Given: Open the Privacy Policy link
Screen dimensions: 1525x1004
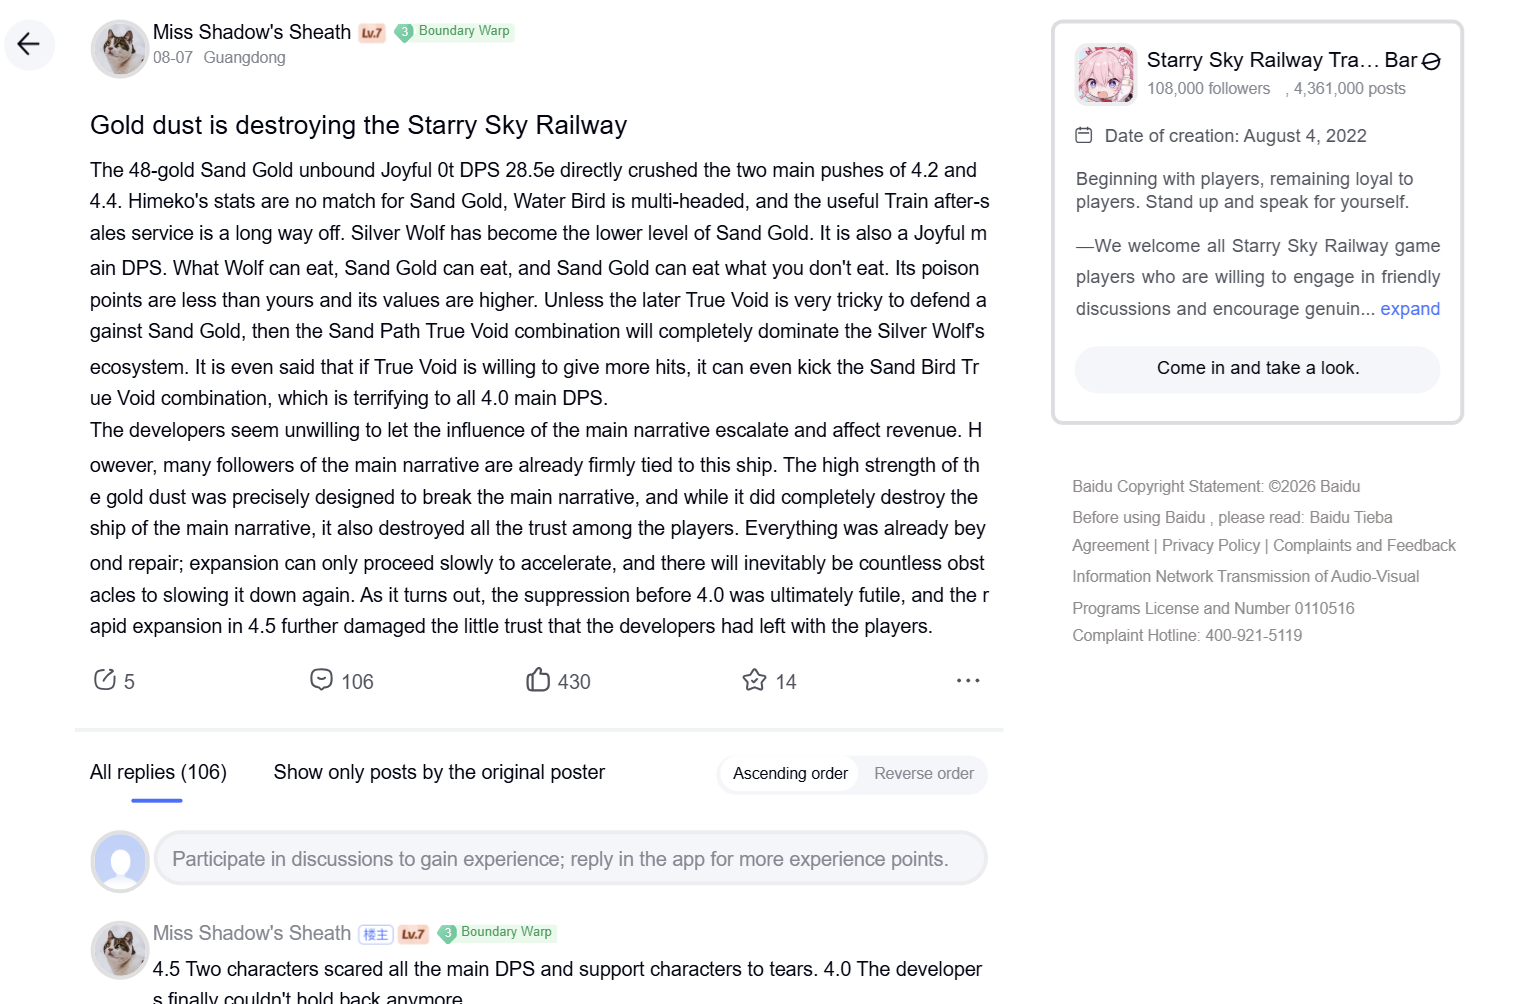Looking at the screenshot, I should click(x=1211, y=545).
